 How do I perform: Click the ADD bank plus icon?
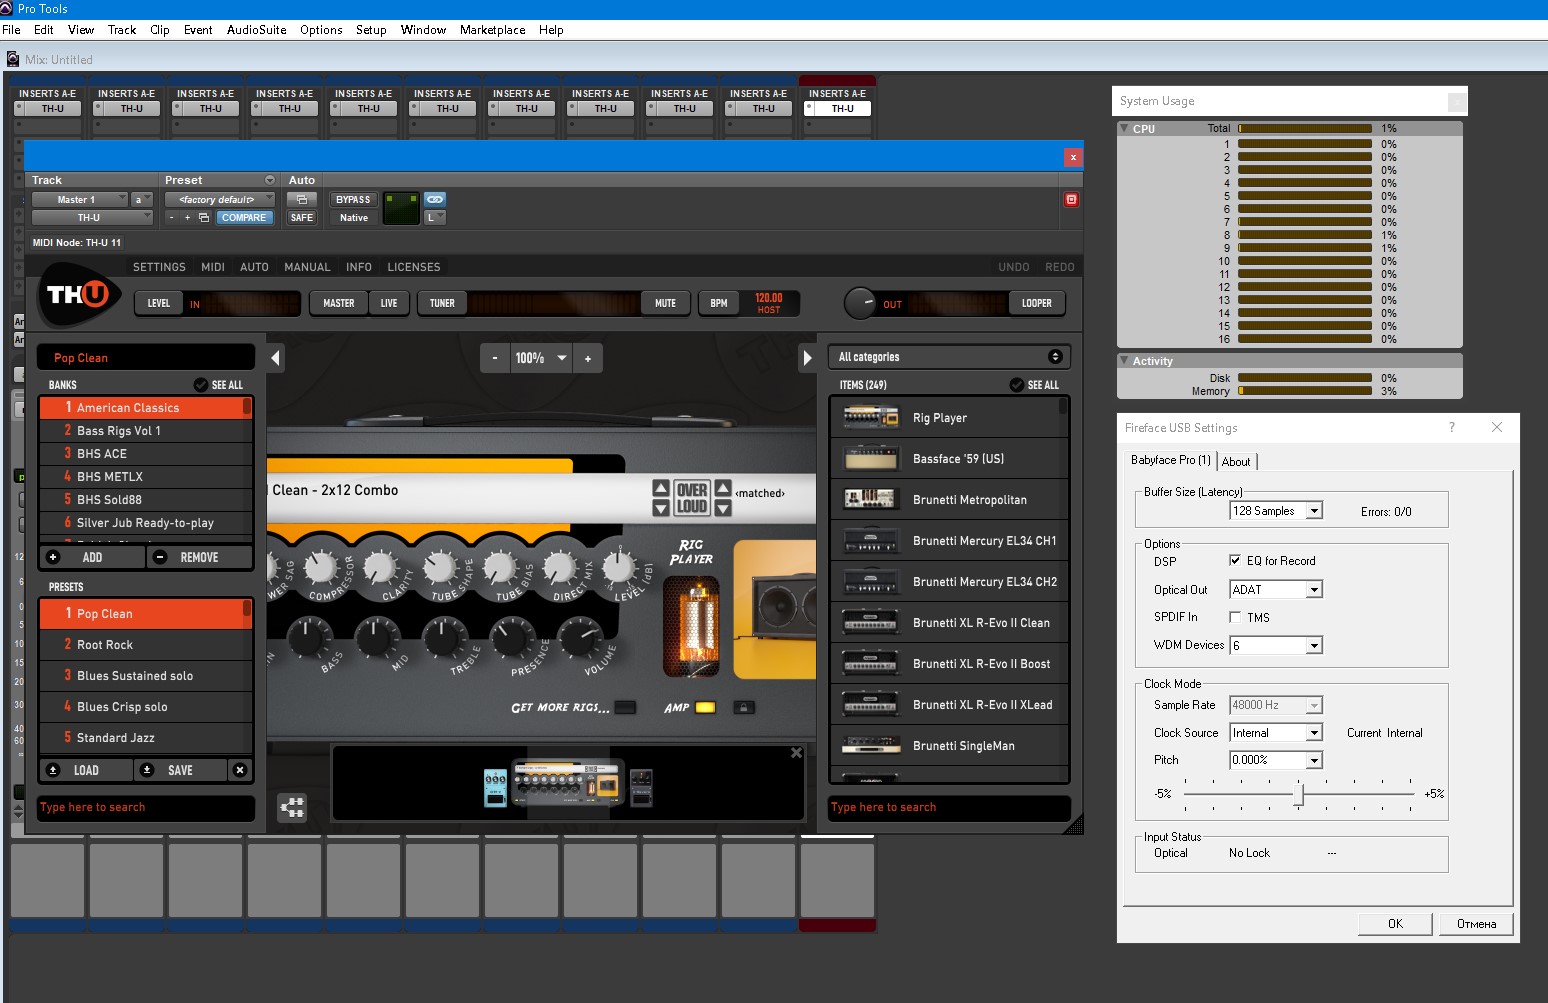(53, 557)
